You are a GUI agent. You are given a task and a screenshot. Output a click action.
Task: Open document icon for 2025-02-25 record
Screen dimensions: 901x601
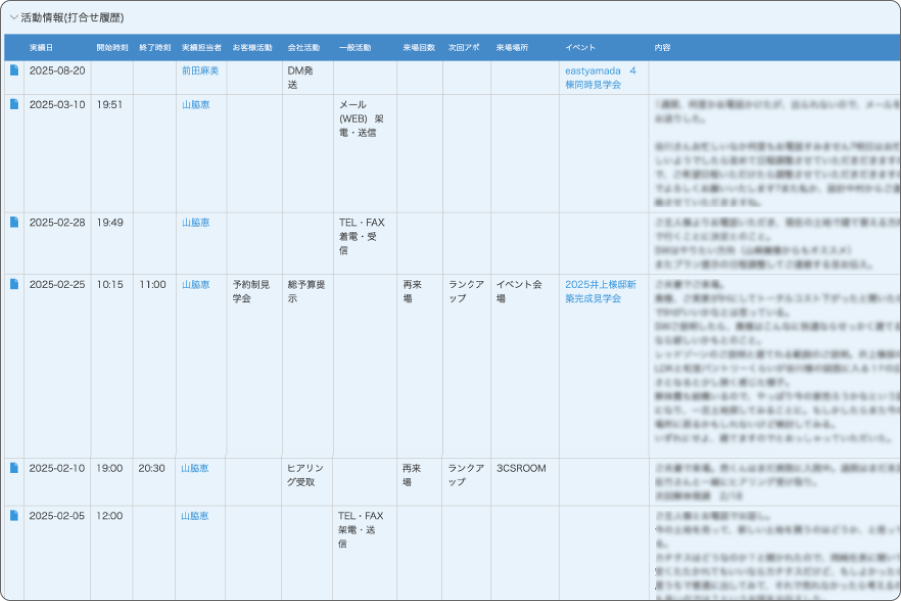click(14, 284)
